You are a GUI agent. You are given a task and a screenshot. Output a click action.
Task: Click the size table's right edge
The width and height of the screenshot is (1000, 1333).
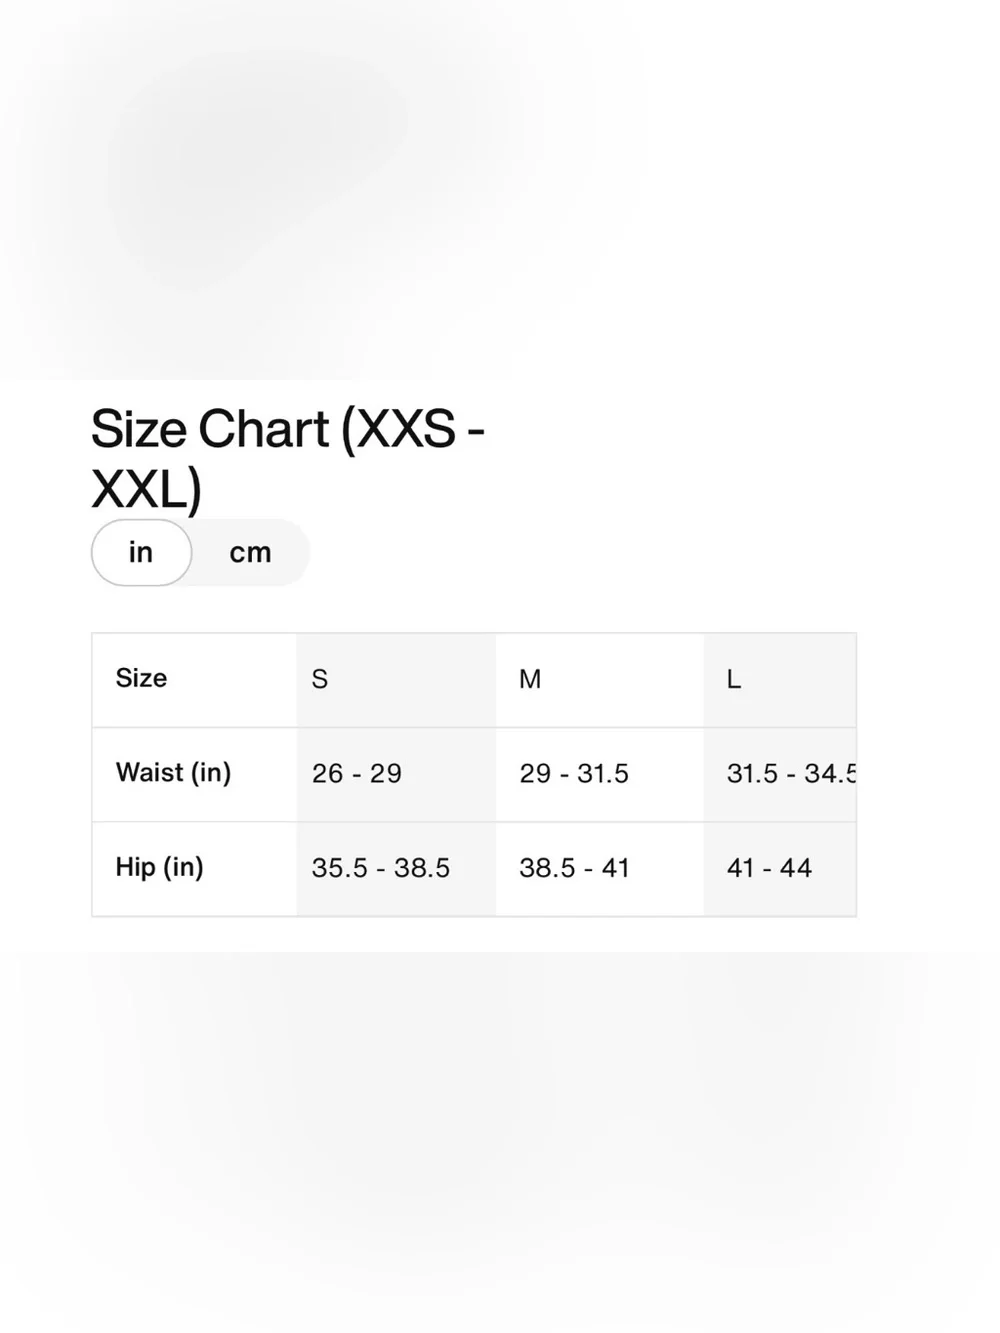(x=856, y=774)
